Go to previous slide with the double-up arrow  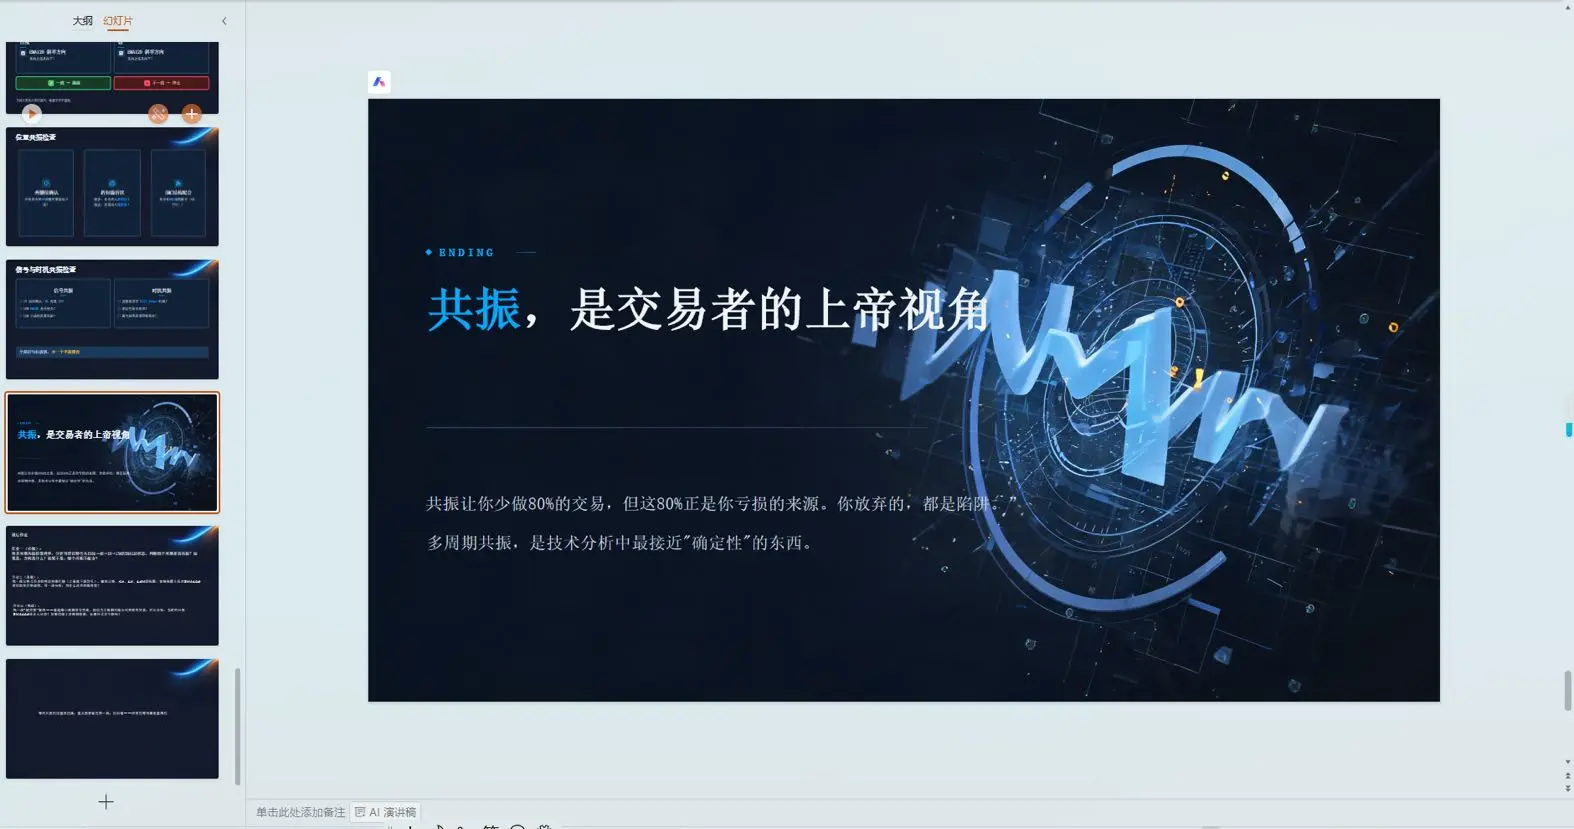1567,776
